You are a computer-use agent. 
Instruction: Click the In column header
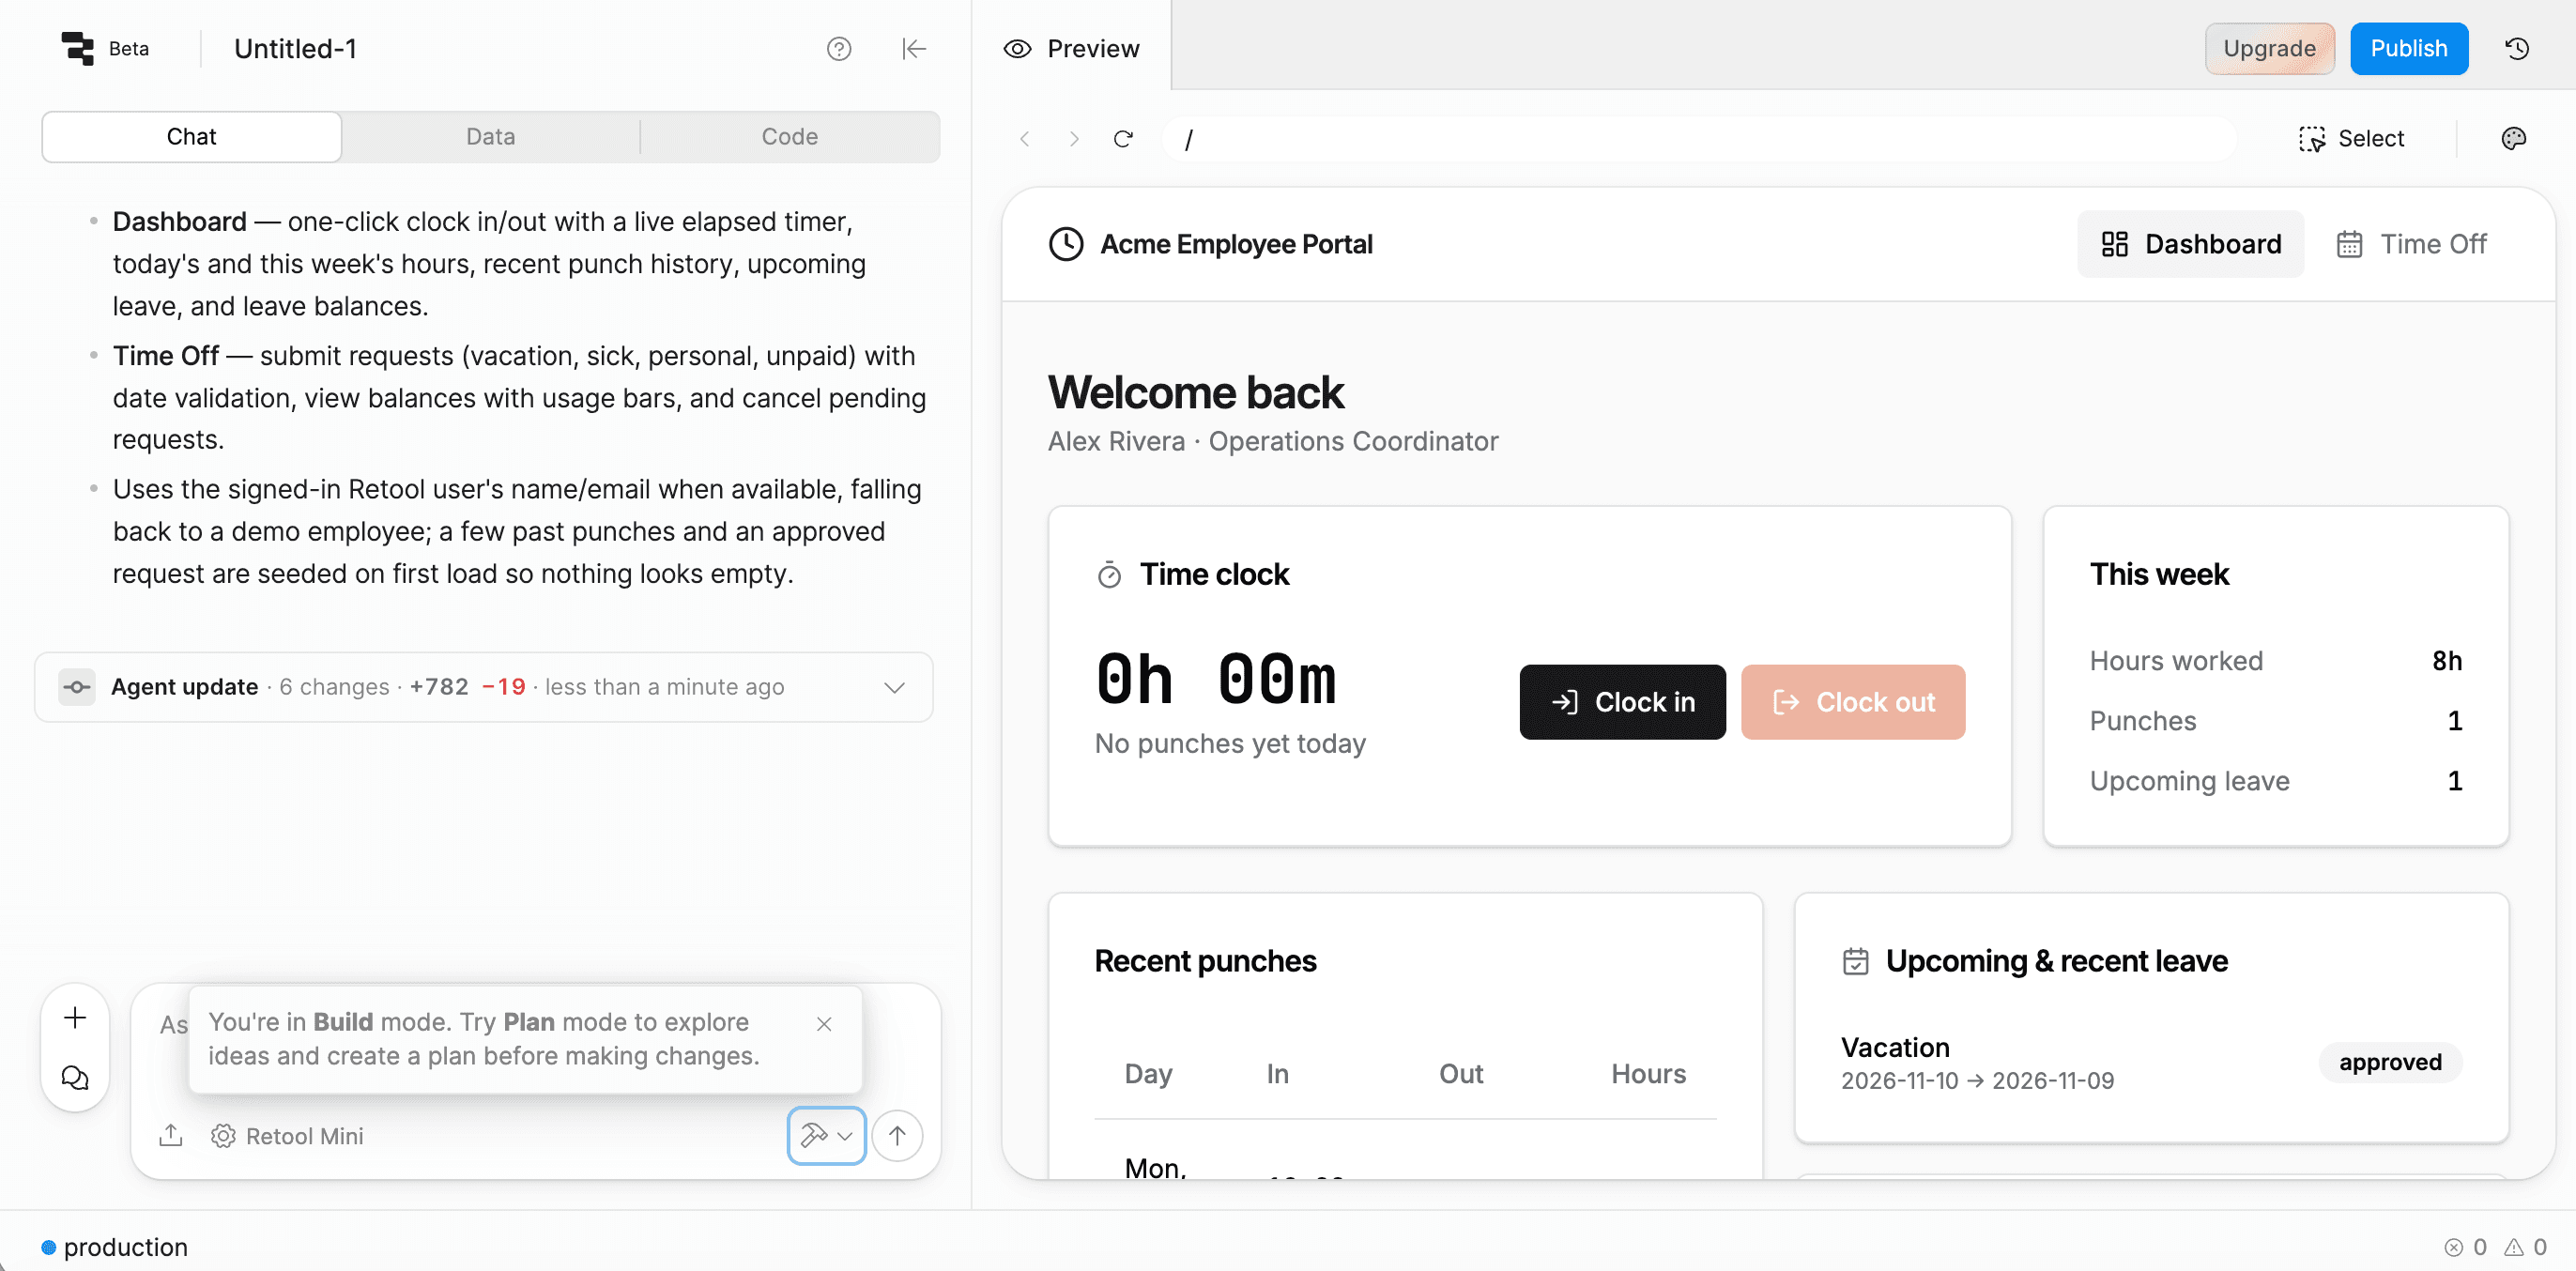(x=1277, y=1074)
